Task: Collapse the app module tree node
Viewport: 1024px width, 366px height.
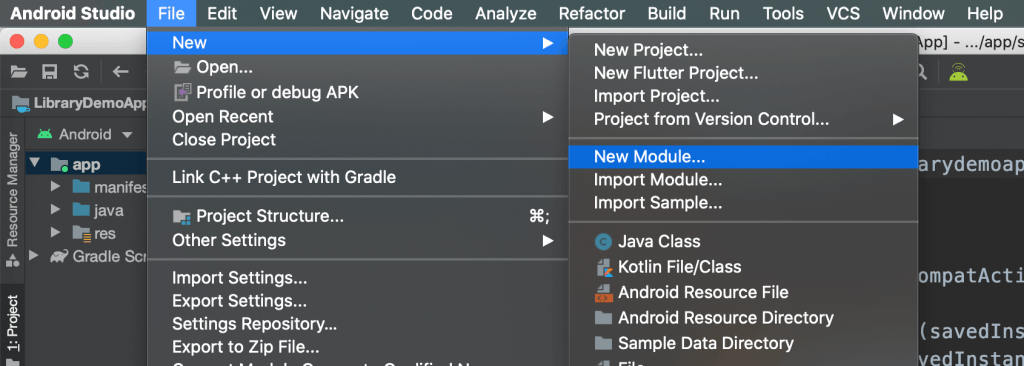Action: click(35, 163)
